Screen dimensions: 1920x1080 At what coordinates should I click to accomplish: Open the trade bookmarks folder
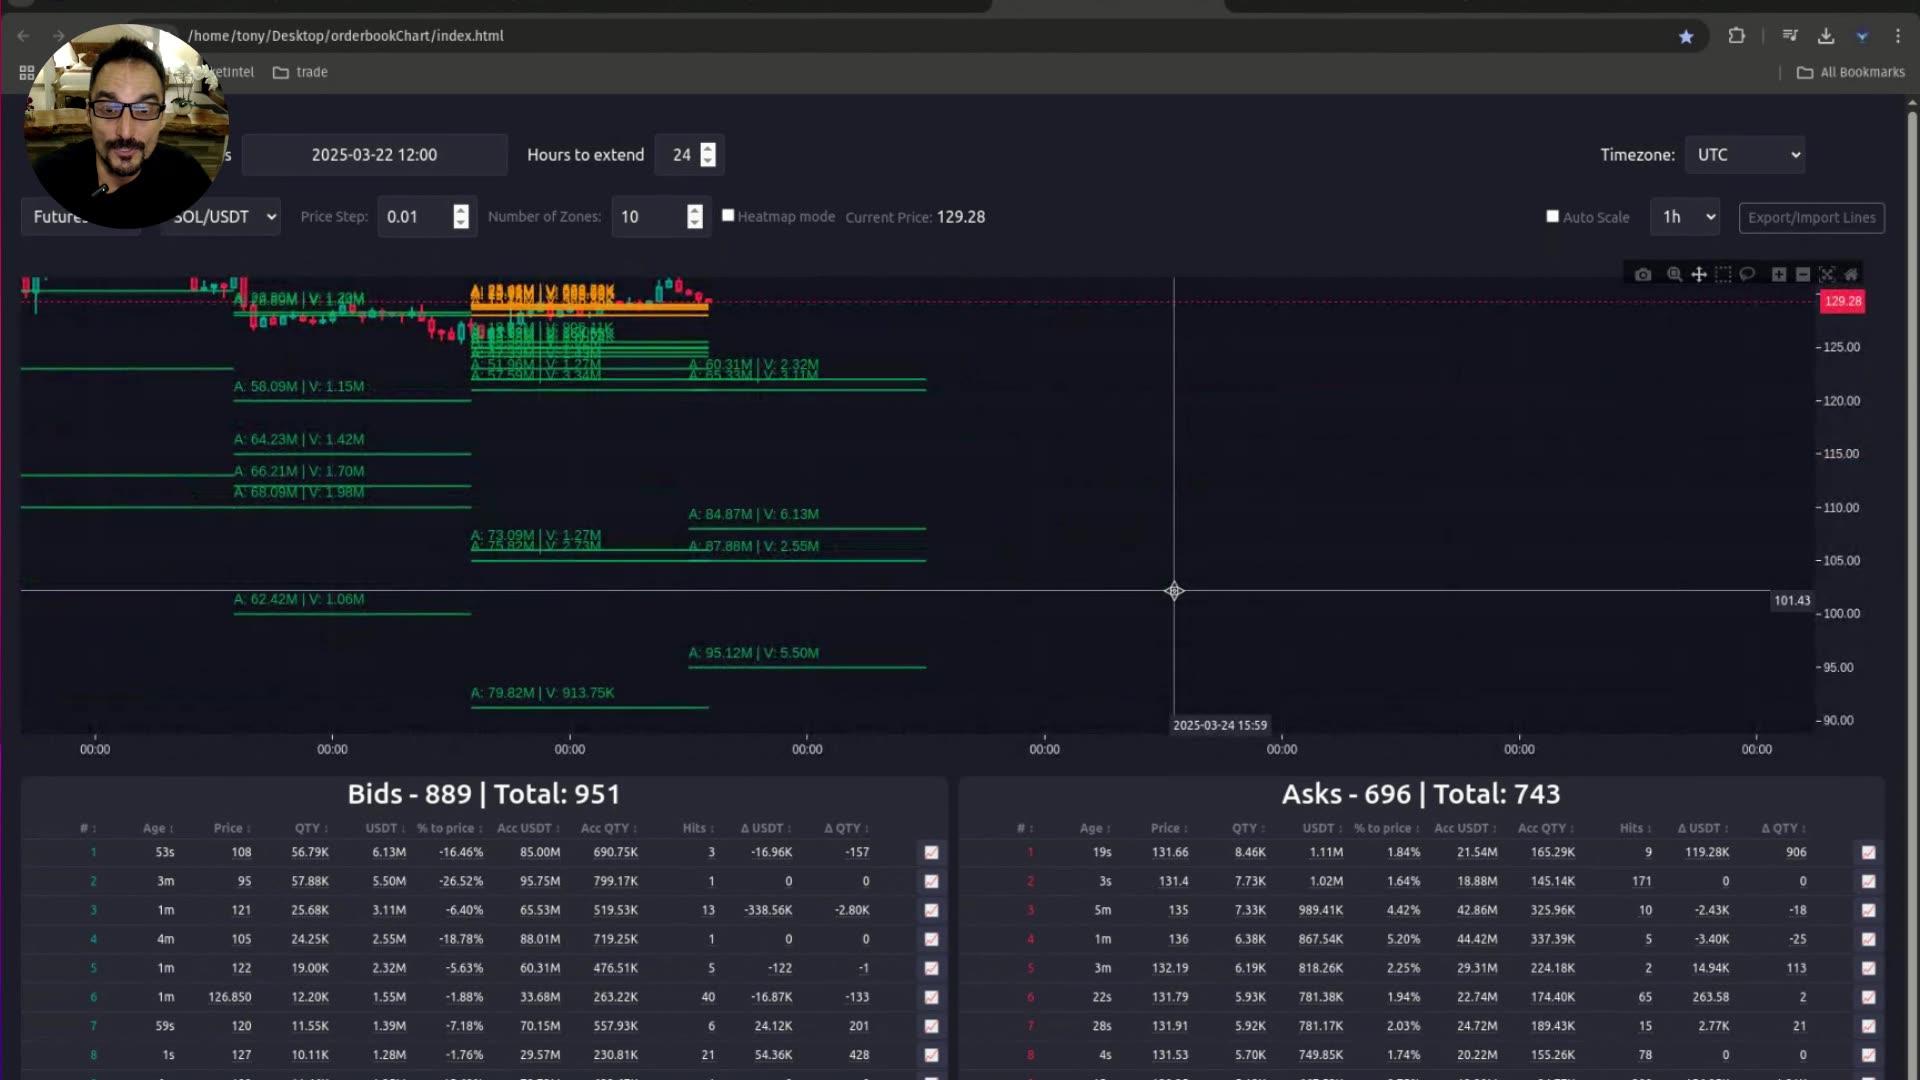point(300,71)
